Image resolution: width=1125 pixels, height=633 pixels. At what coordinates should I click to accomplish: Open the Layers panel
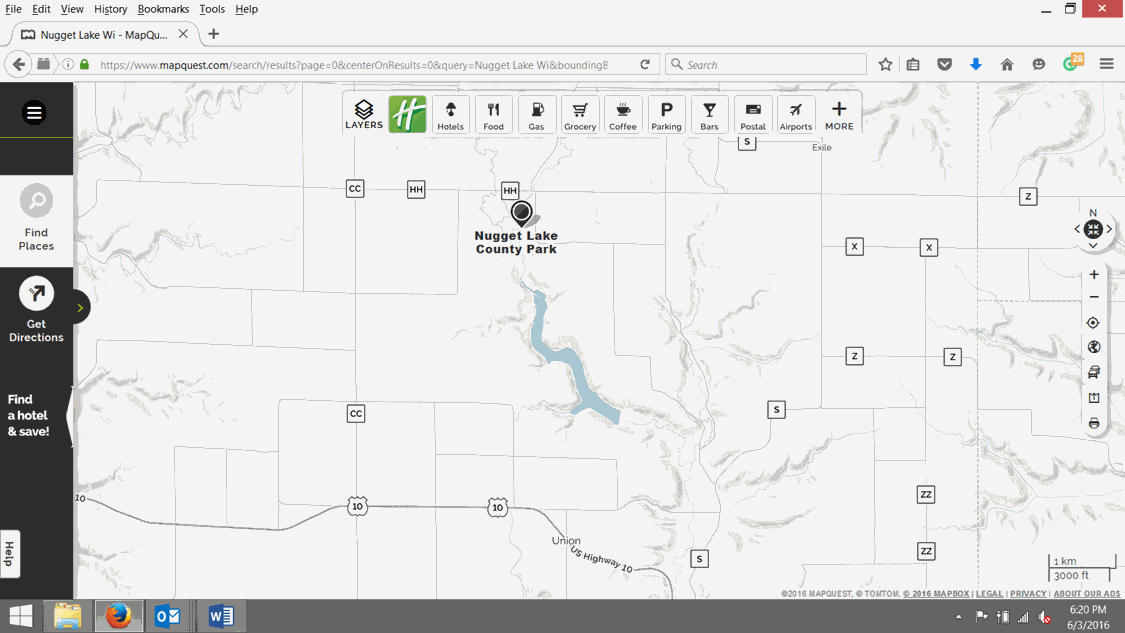364,114
